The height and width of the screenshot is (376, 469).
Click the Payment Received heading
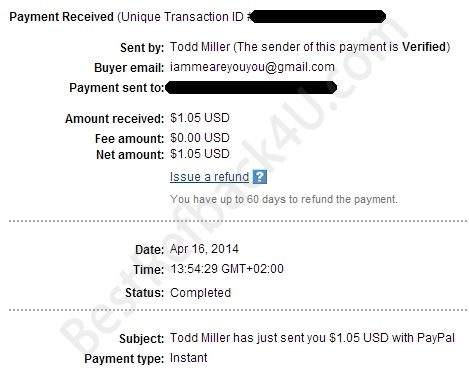point(62,17)
